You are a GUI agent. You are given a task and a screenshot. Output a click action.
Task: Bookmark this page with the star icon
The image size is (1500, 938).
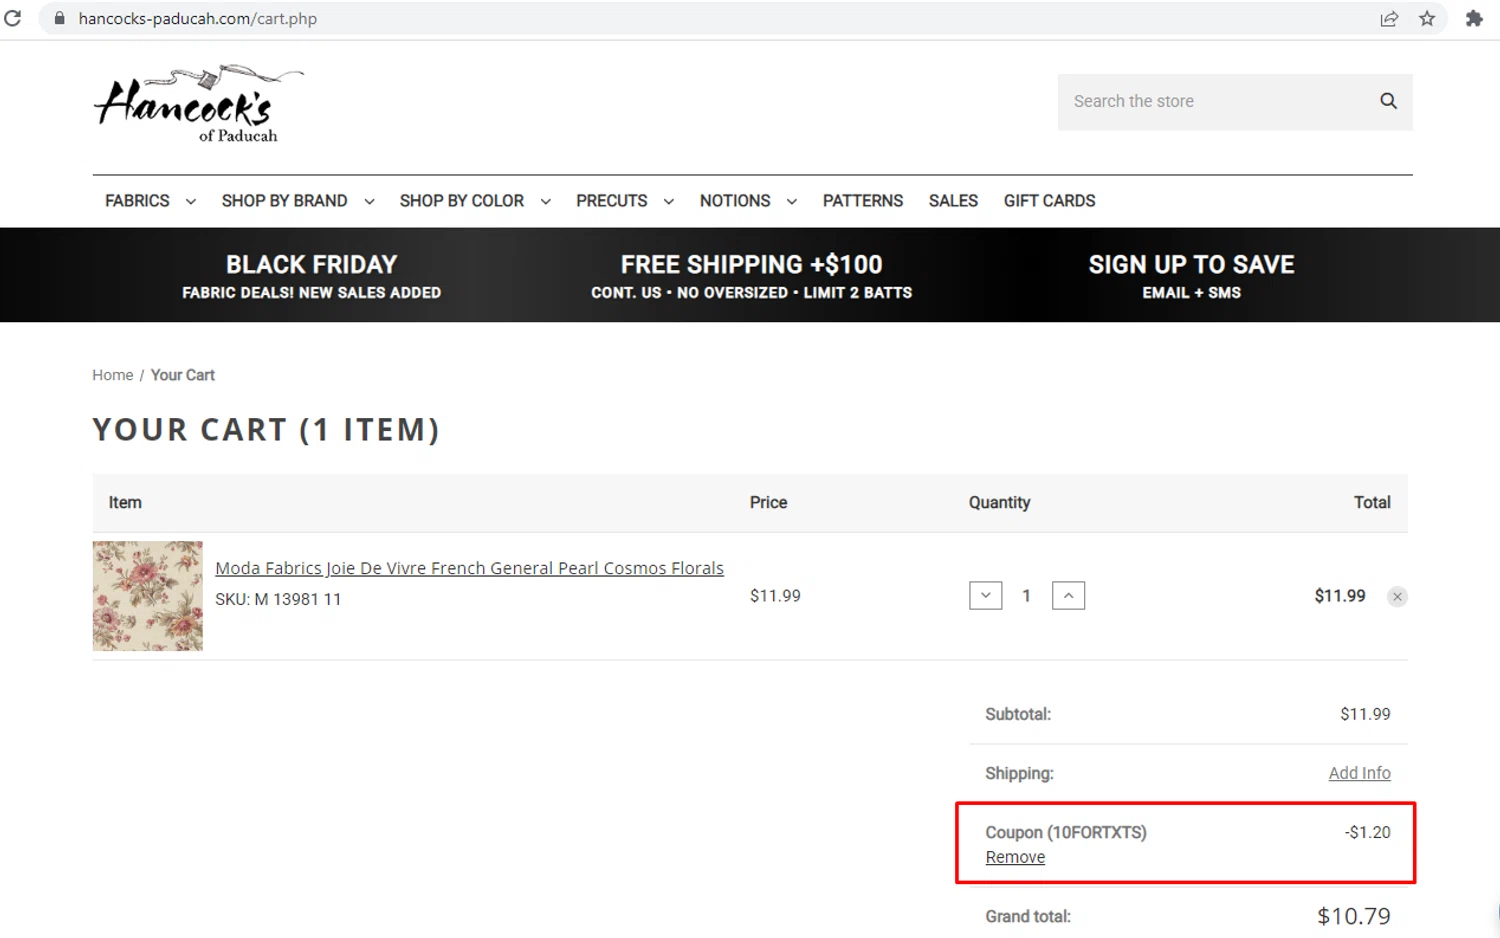[x=1427, y=19]
